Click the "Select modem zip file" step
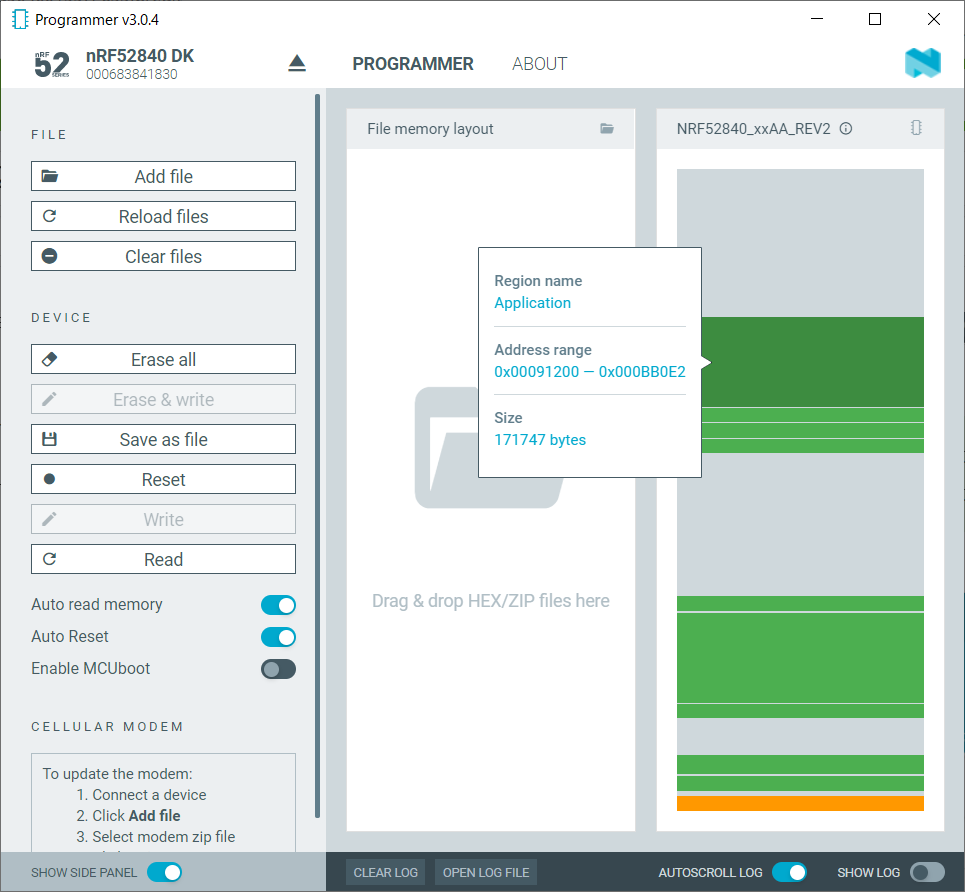The width and height of the screenshot is (965, 892). click(164, 837)
